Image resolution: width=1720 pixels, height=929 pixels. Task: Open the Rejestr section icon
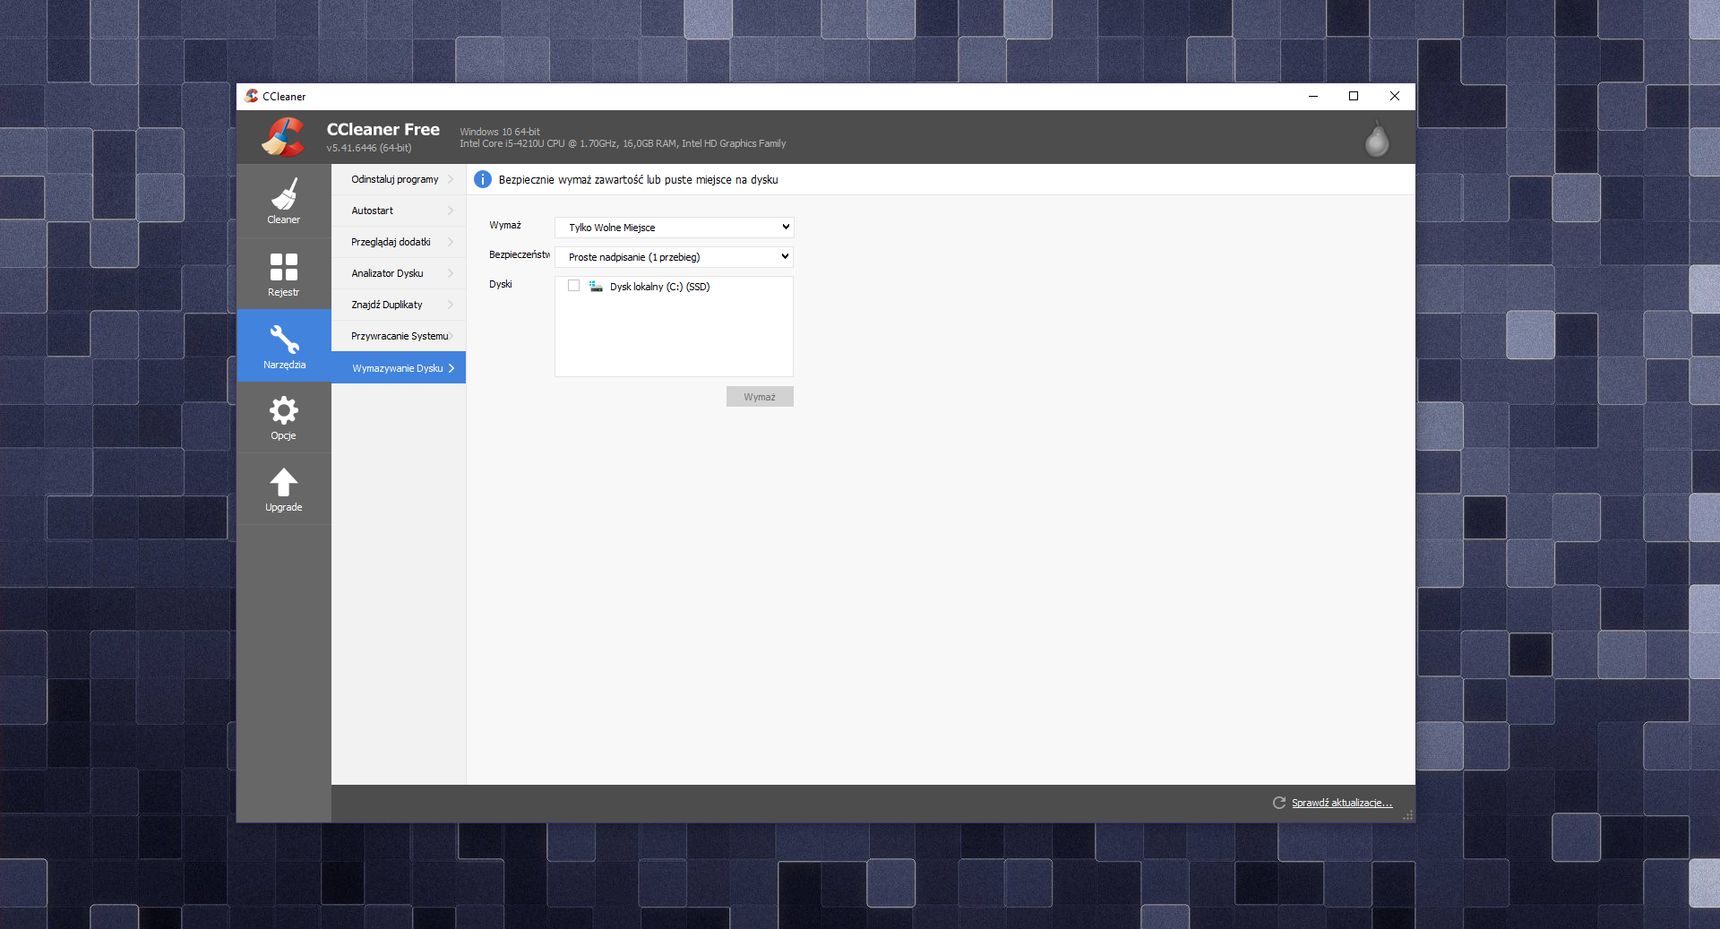(284, 266)
